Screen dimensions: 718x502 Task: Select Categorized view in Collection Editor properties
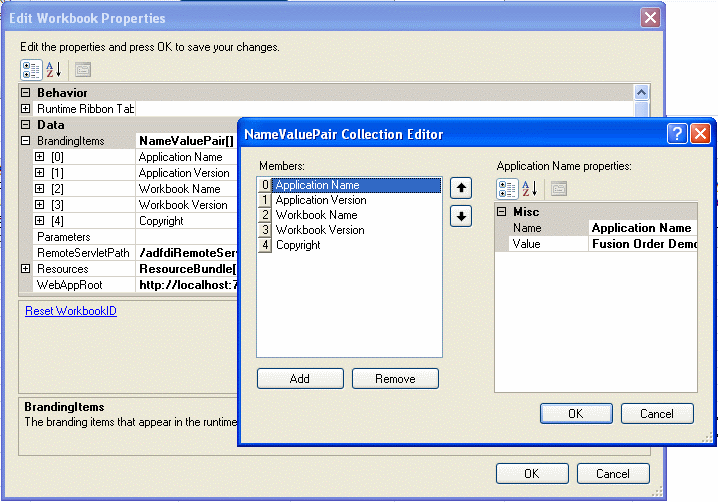click(x=507, y=189)
